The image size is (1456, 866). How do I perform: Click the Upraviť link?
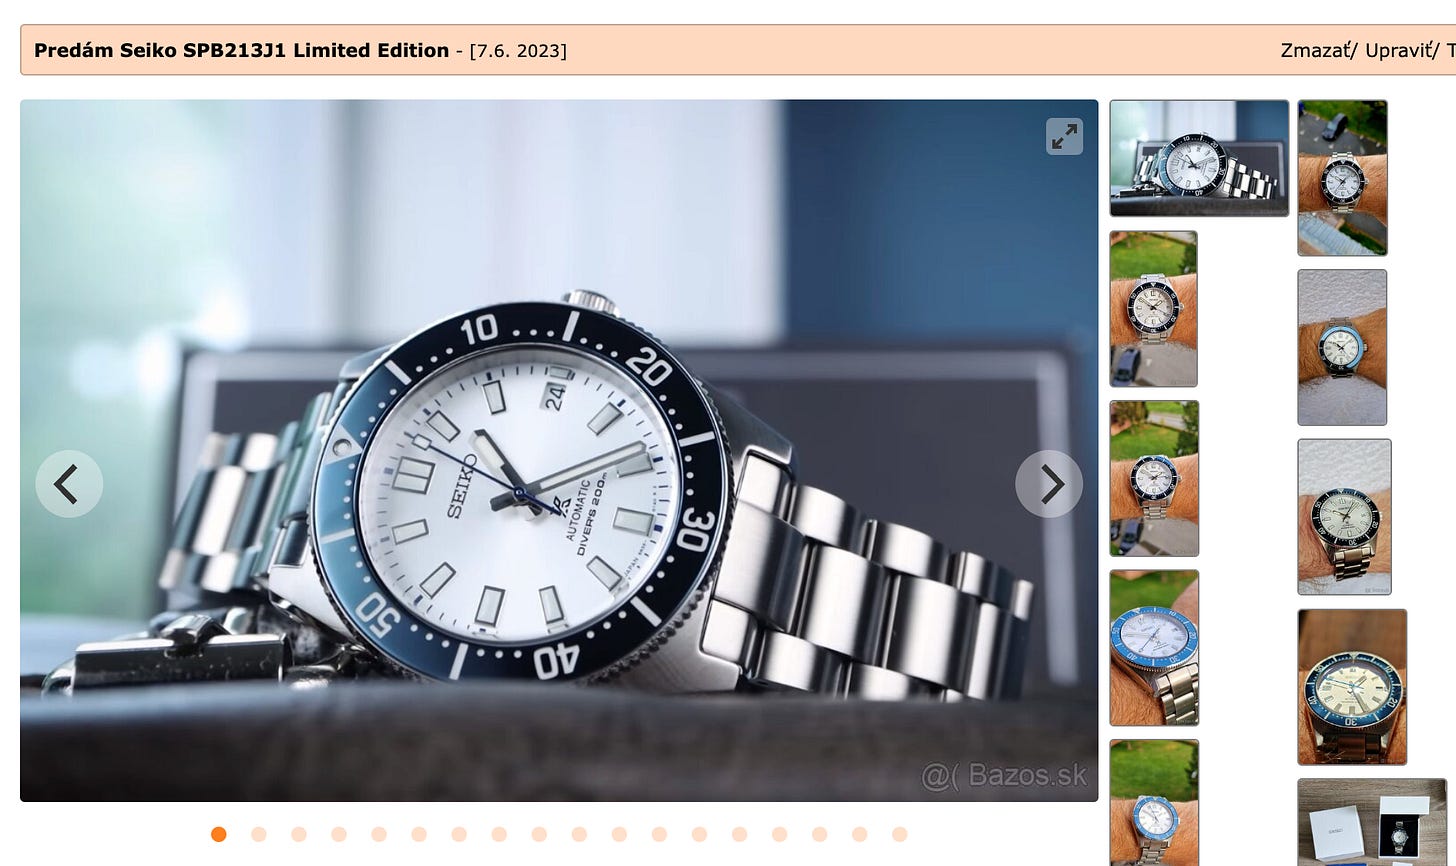[1400, 50]
